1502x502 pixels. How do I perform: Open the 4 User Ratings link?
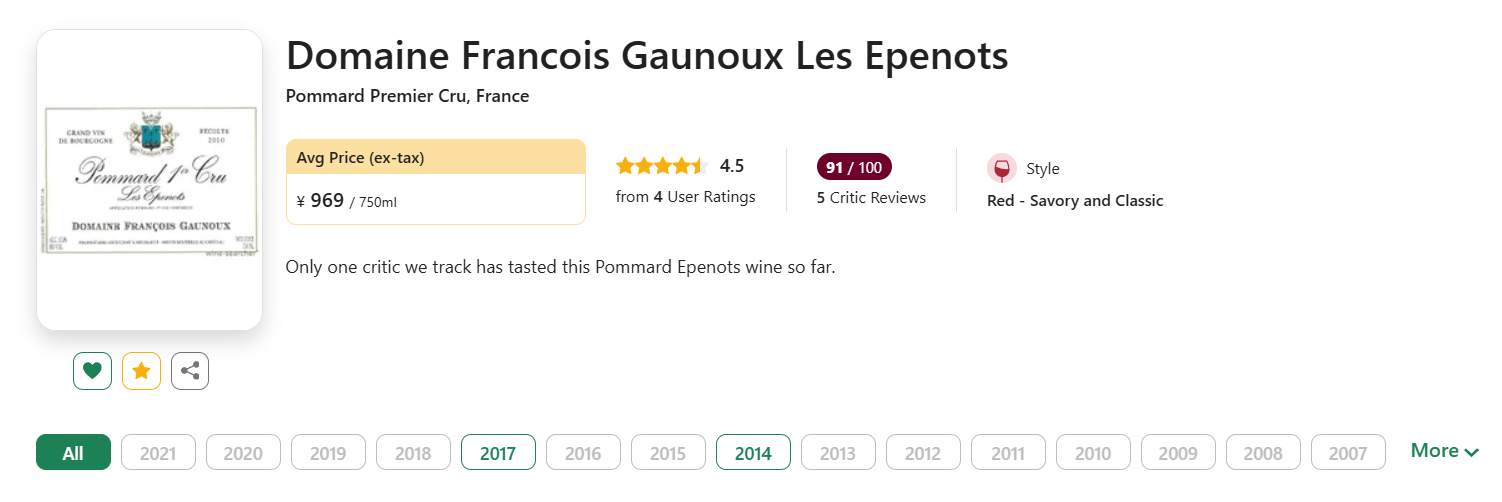click(x=686, y=197)
